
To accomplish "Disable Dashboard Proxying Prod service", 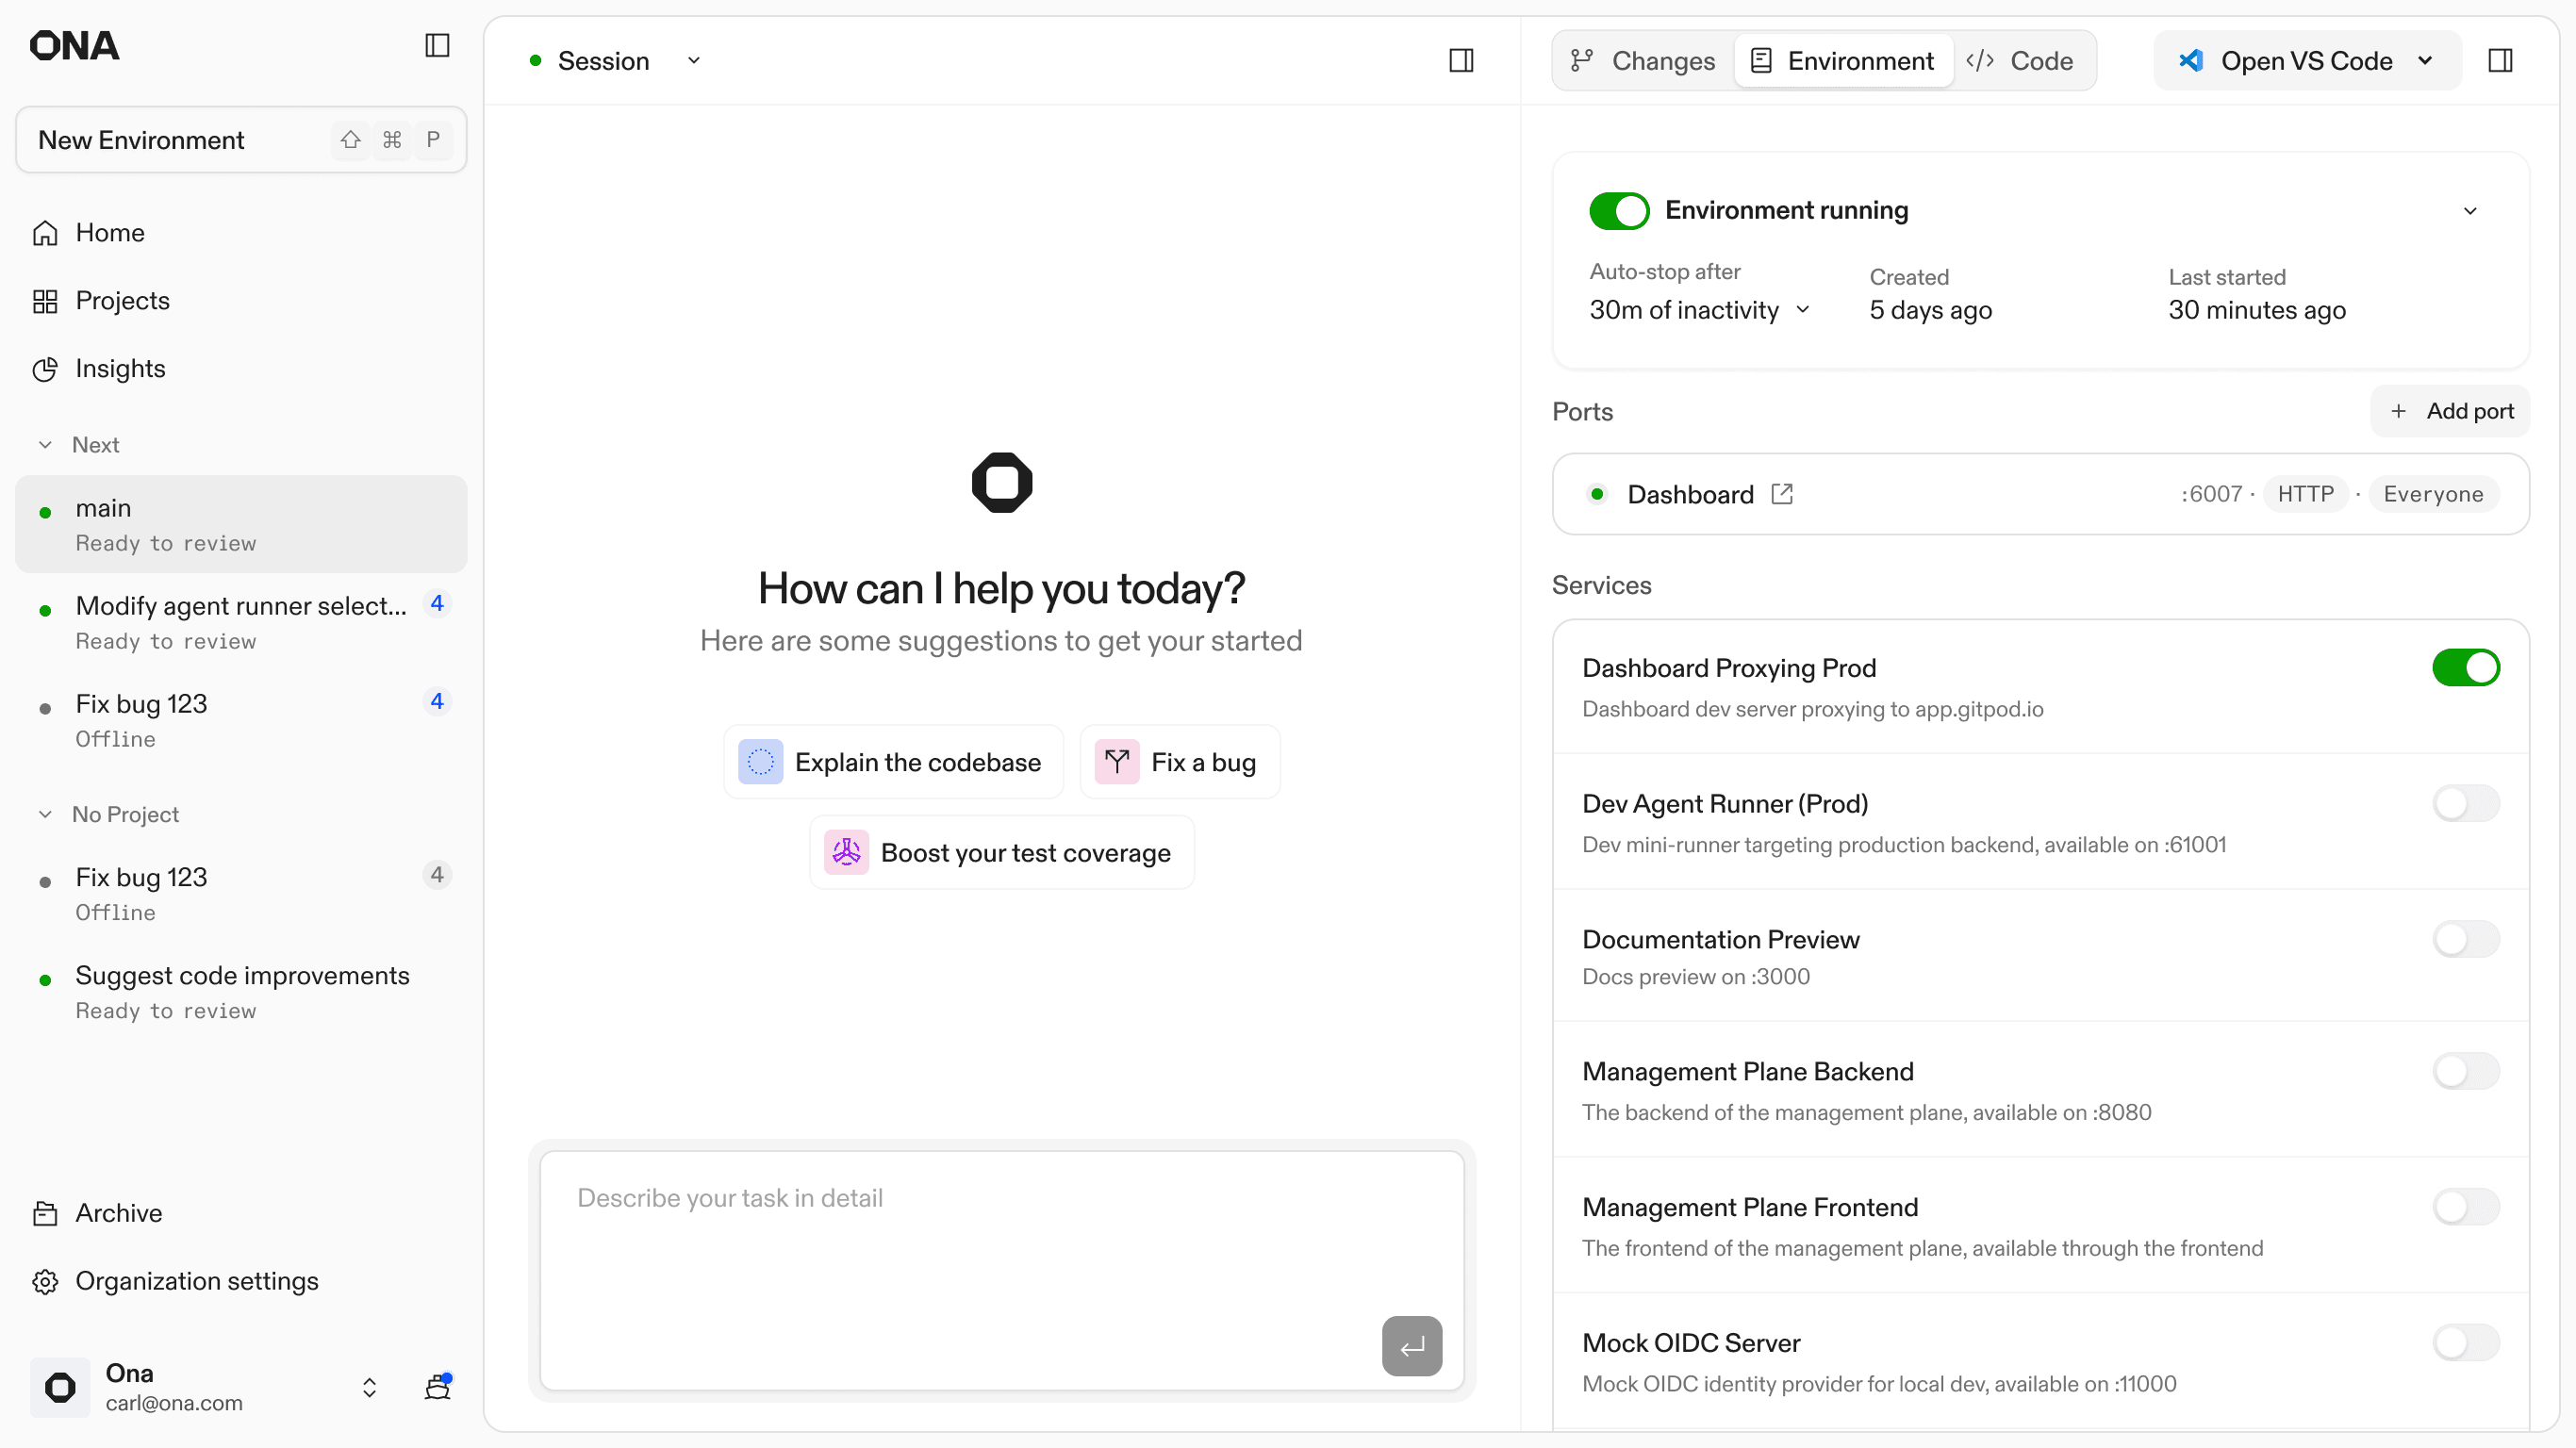I will point(2465,668).
